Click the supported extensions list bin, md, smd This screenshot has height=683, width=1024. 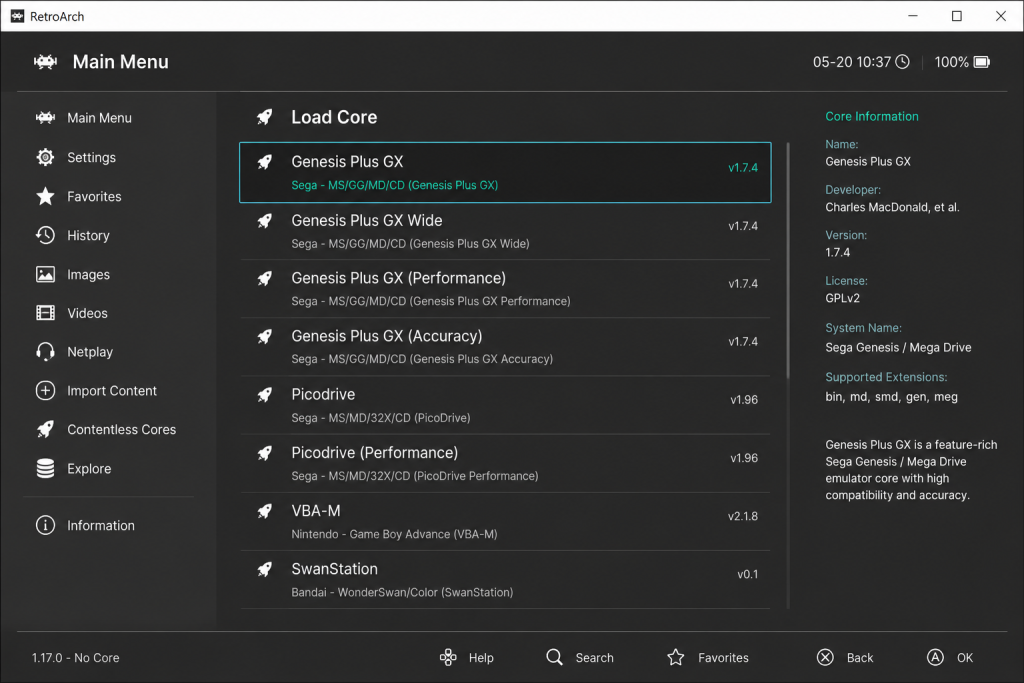pyautogui.click(x=891, y=396)
